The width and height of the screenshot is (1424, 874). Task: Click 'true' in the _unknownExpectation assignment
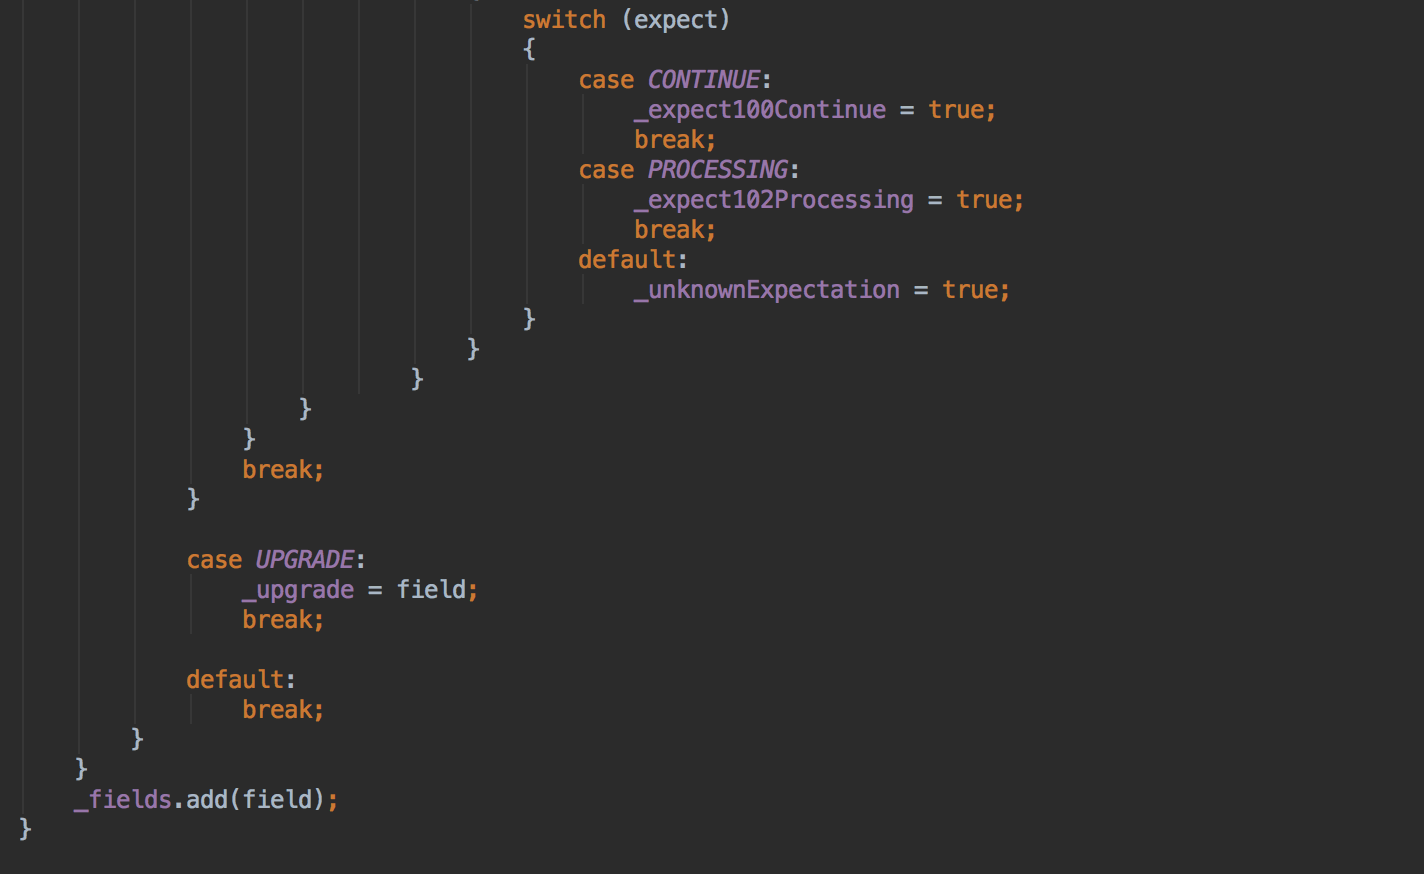point(970,290)
